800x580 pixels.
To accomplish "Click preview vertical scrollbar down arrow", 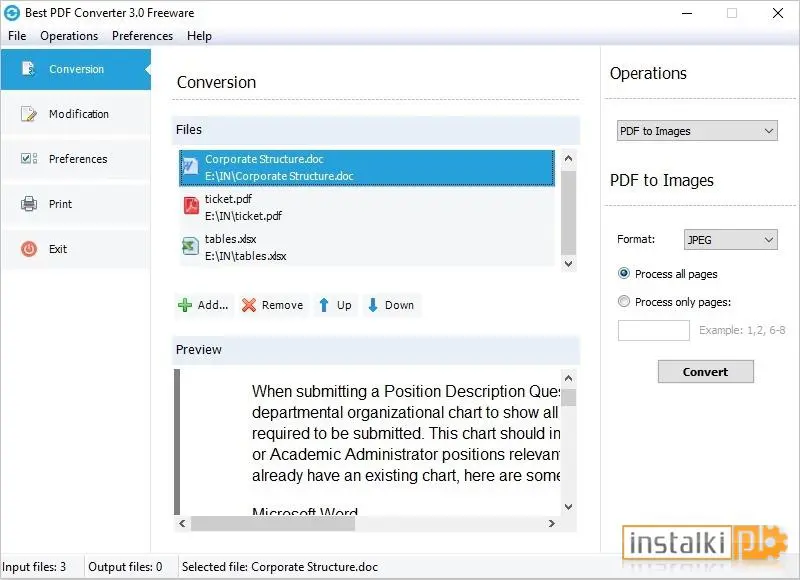I will click(x=568, y=507).
